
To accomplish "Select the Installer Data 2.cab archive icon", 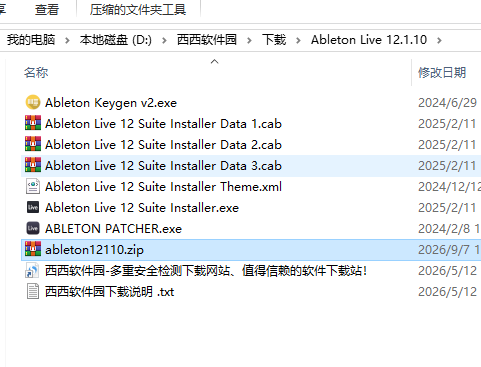I will point(33,144).
